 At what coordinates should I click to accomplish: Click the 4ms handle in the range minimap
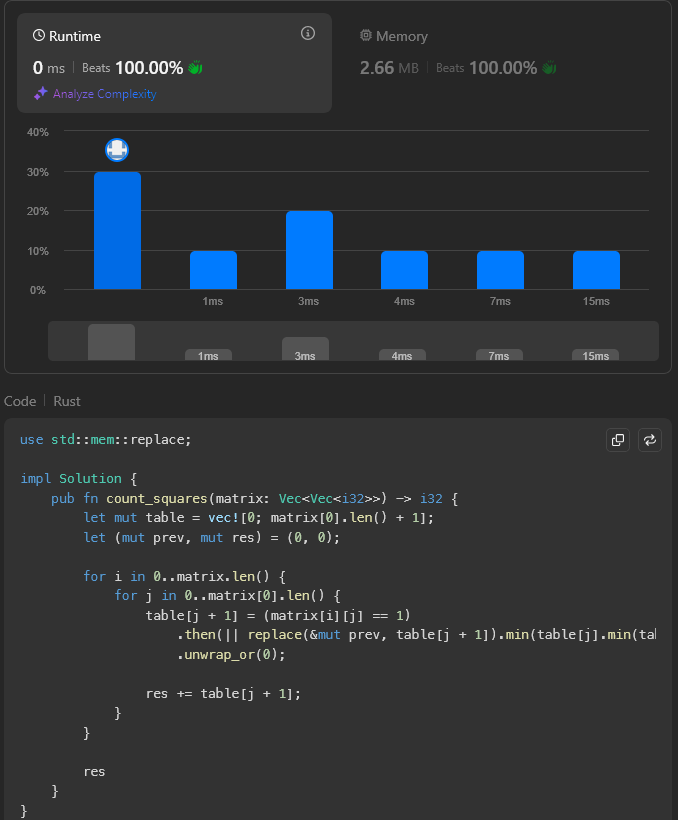(402, 355)
